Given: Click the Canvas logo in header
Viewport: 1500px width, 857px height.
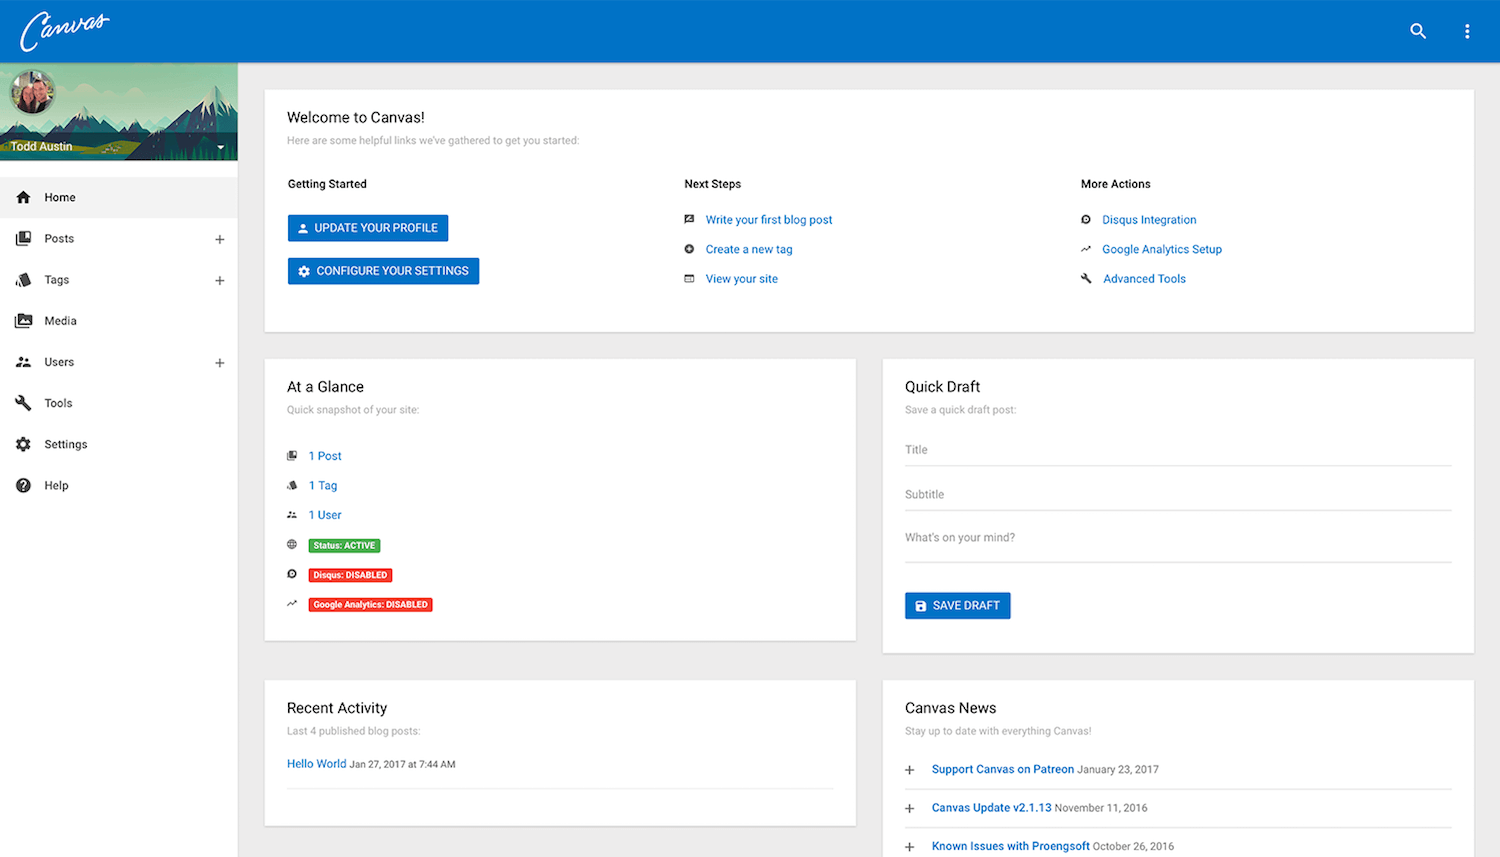Looking at the screenshot, I should (65, 31).
